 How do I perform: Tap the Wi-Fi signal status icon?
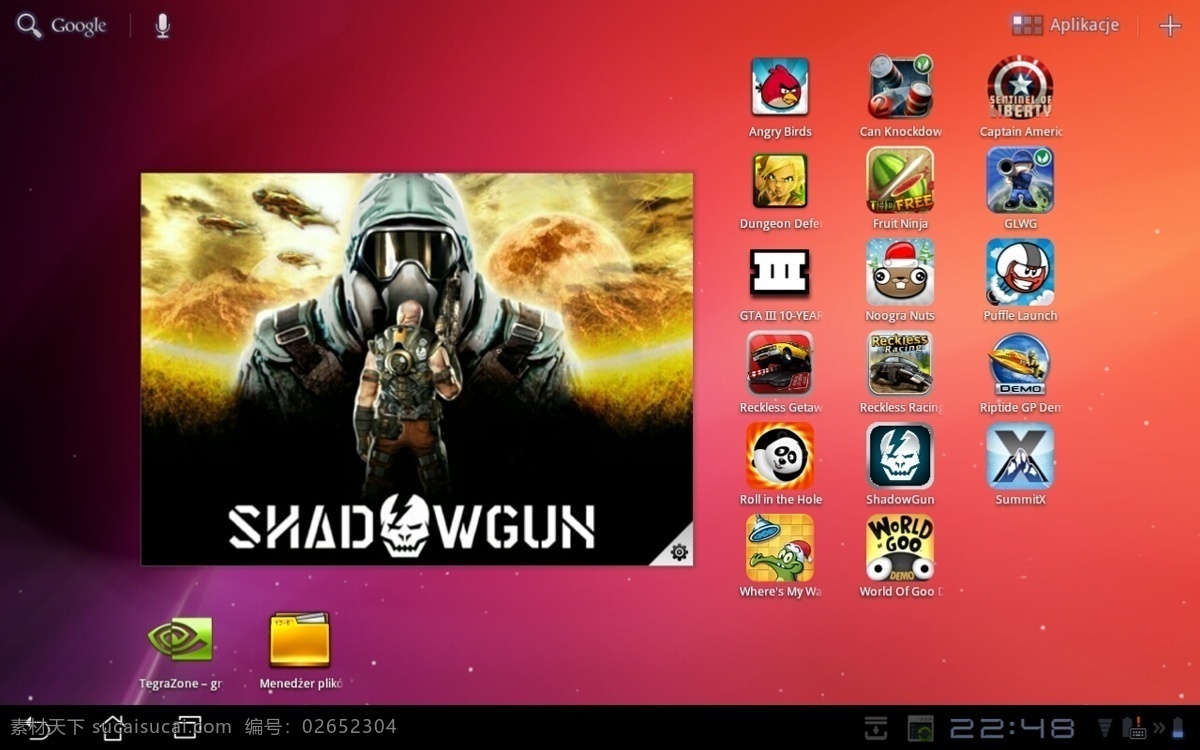[x=1105, y=728]
